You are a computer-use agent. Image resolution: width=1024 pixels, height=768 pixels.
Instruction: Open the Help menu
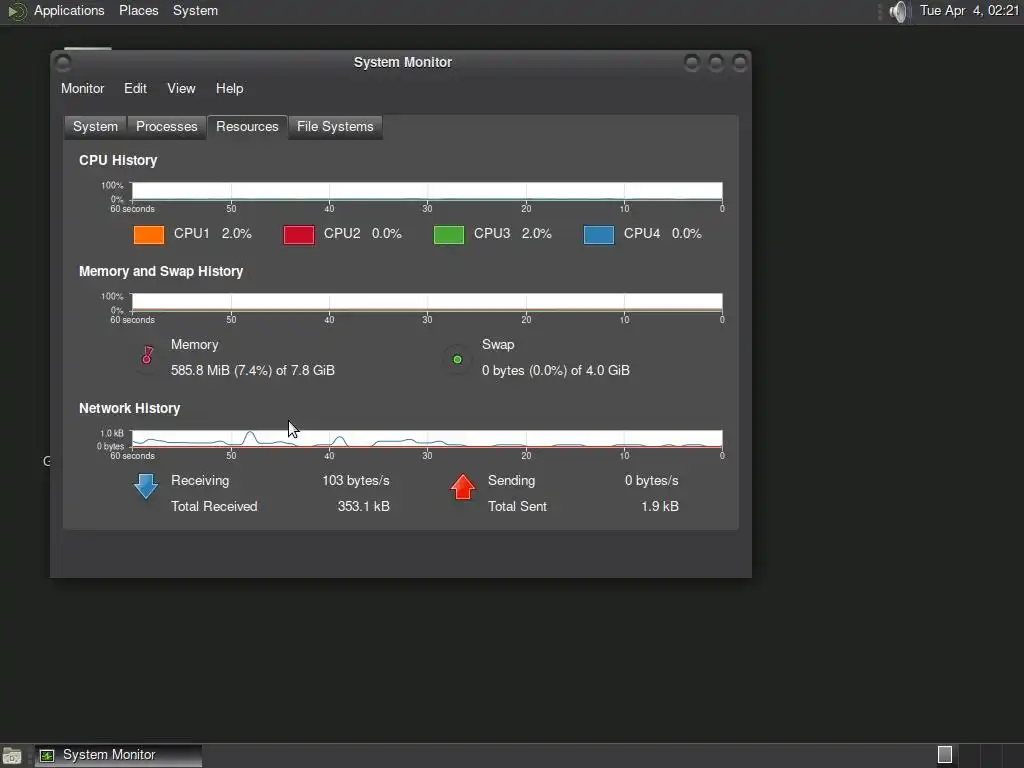click(x=229, y=89)
